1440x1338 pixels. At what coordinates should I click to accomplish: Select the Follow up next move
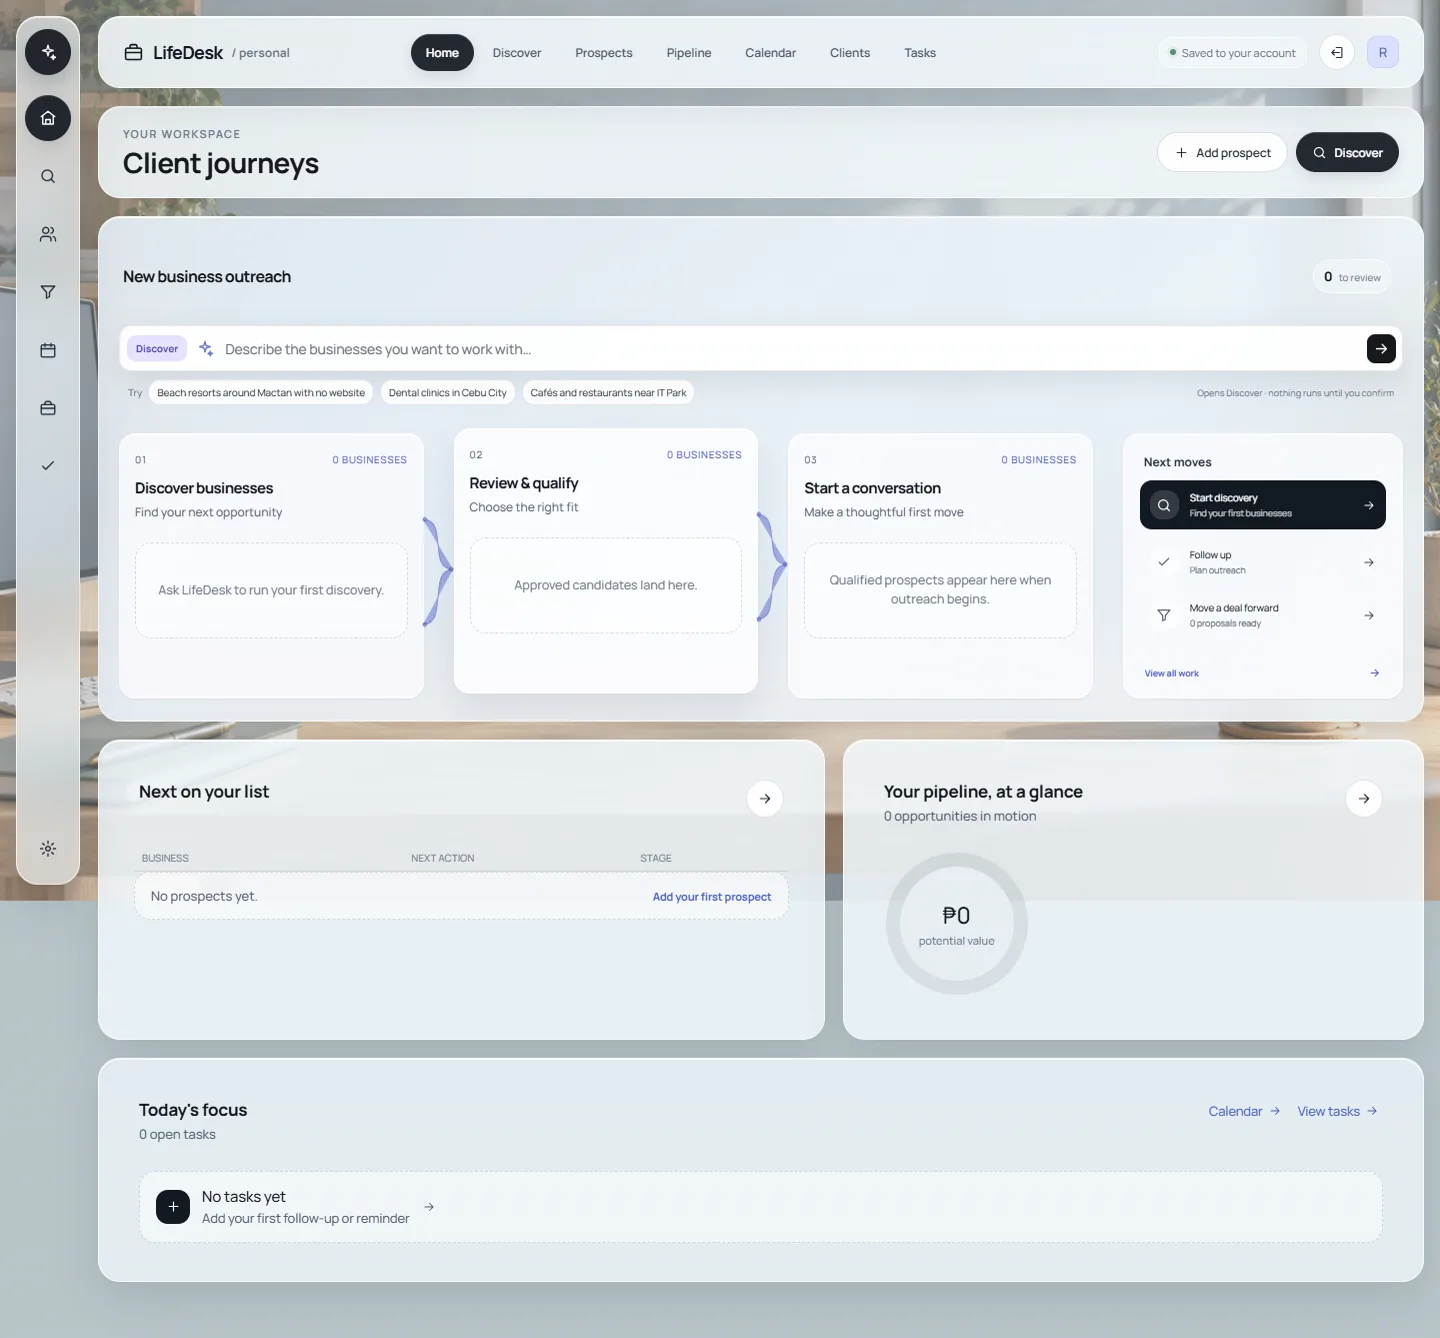tap(1263, 562)
